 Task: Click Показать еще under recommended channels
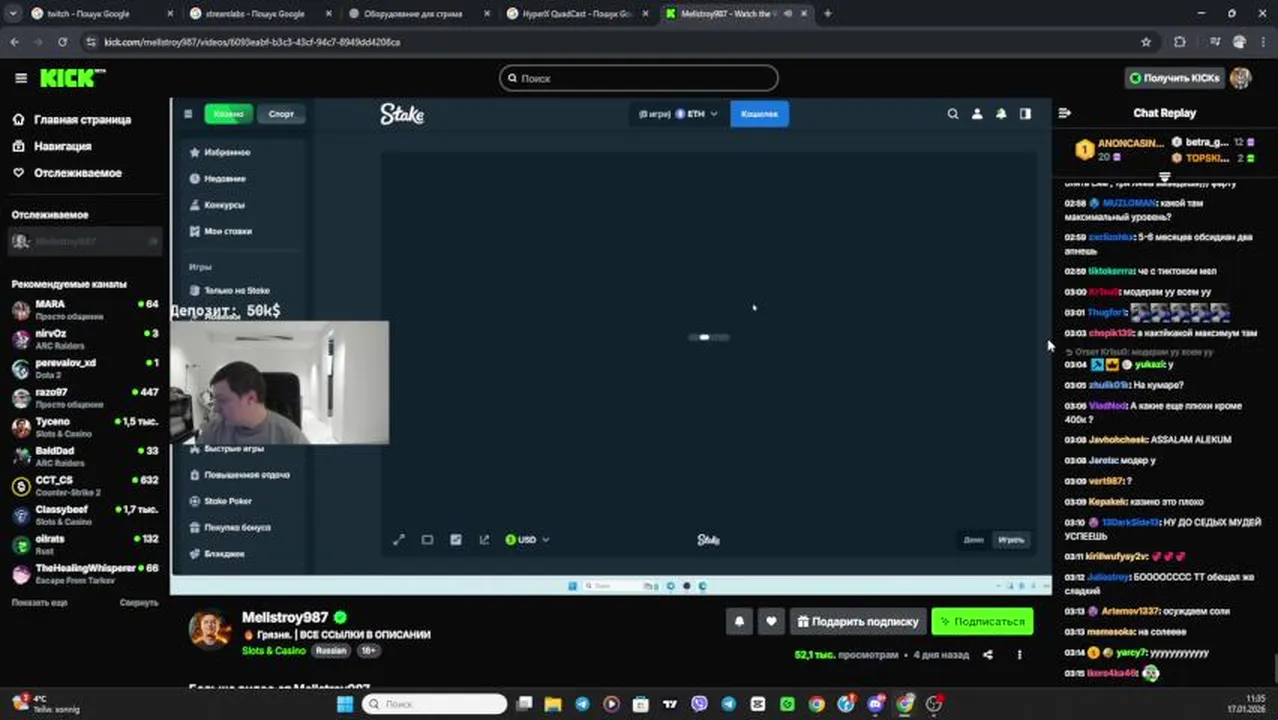pyautogui.click(x=39, y=603)
